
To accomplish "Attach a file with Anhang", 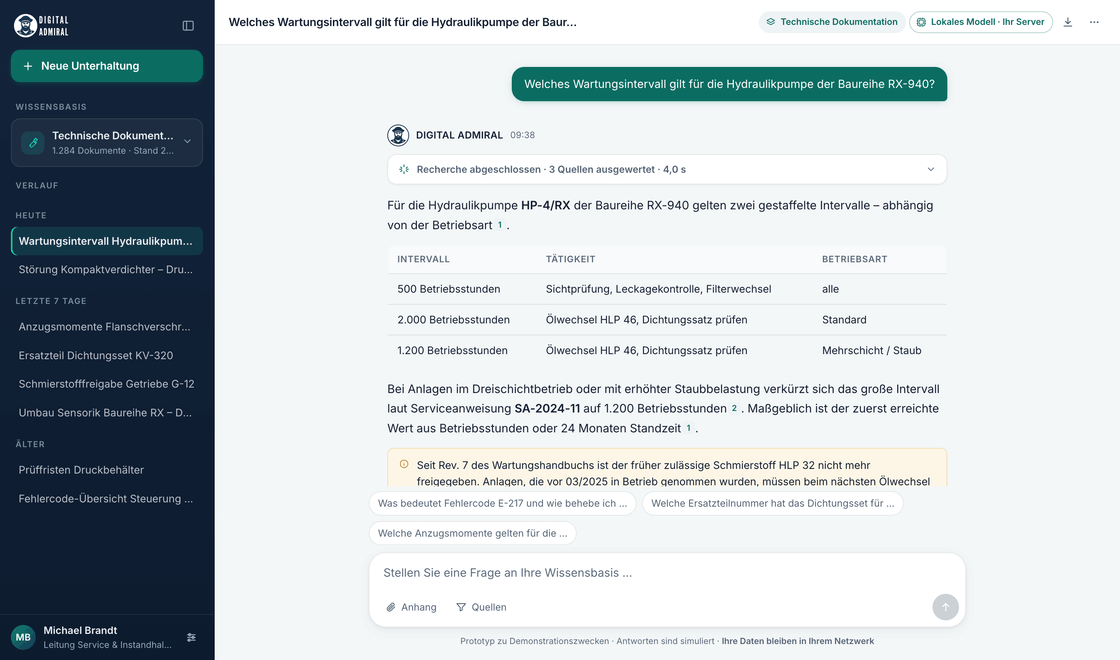I will coord(411,607).
